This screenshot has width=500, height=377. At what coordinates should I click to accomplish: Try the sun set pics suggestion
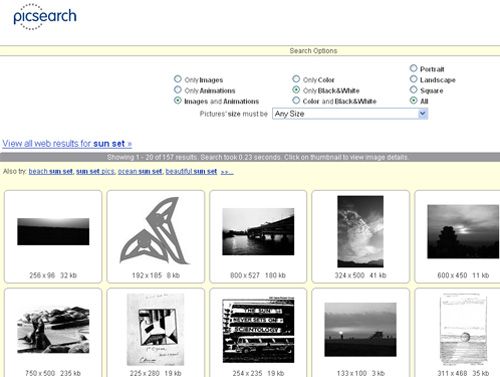pos(95,171)
